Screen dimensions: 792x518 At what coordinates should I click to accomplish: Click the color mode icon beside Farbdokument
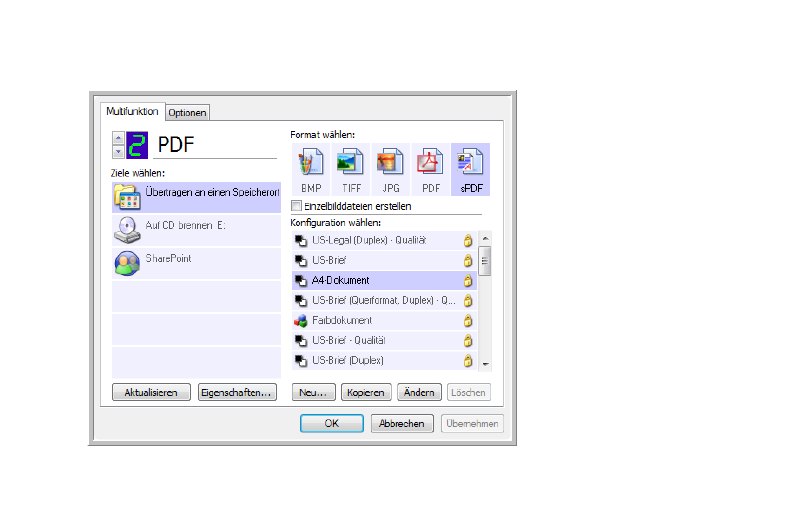tap(301, 321)
